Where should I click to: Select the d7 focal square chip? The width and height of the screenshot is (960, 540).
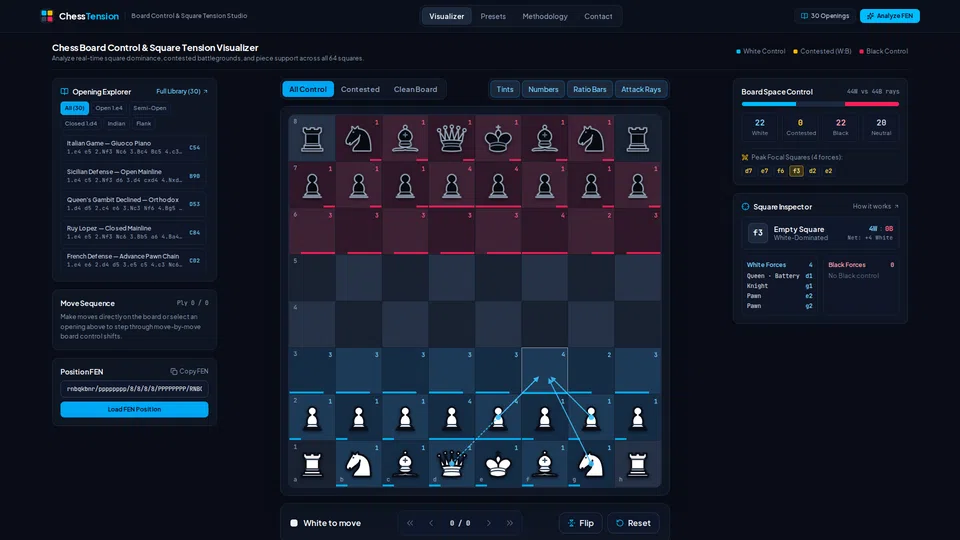point(748,171)
